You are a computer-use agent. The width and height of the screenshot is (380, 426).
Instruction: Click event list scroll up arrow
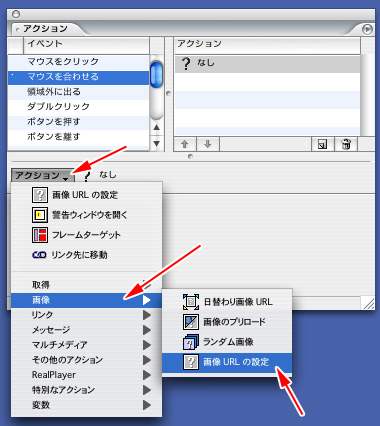[x=156, y=128]
